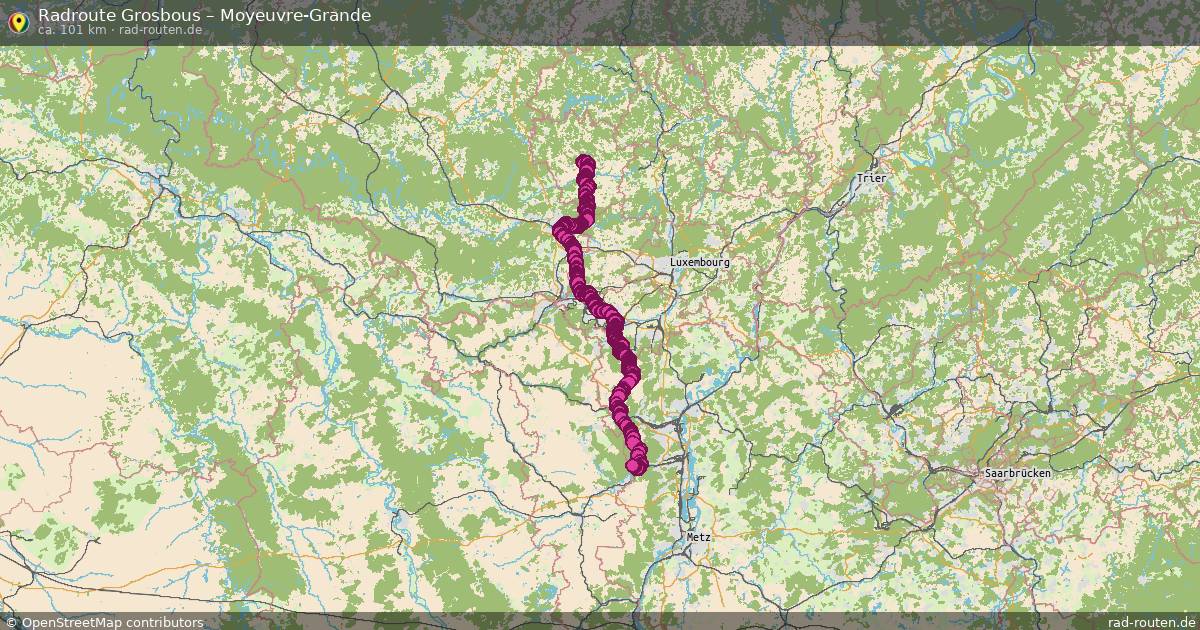Select the Metz city label
Viewport: 1200px width, 630px height.
[700, 537]
